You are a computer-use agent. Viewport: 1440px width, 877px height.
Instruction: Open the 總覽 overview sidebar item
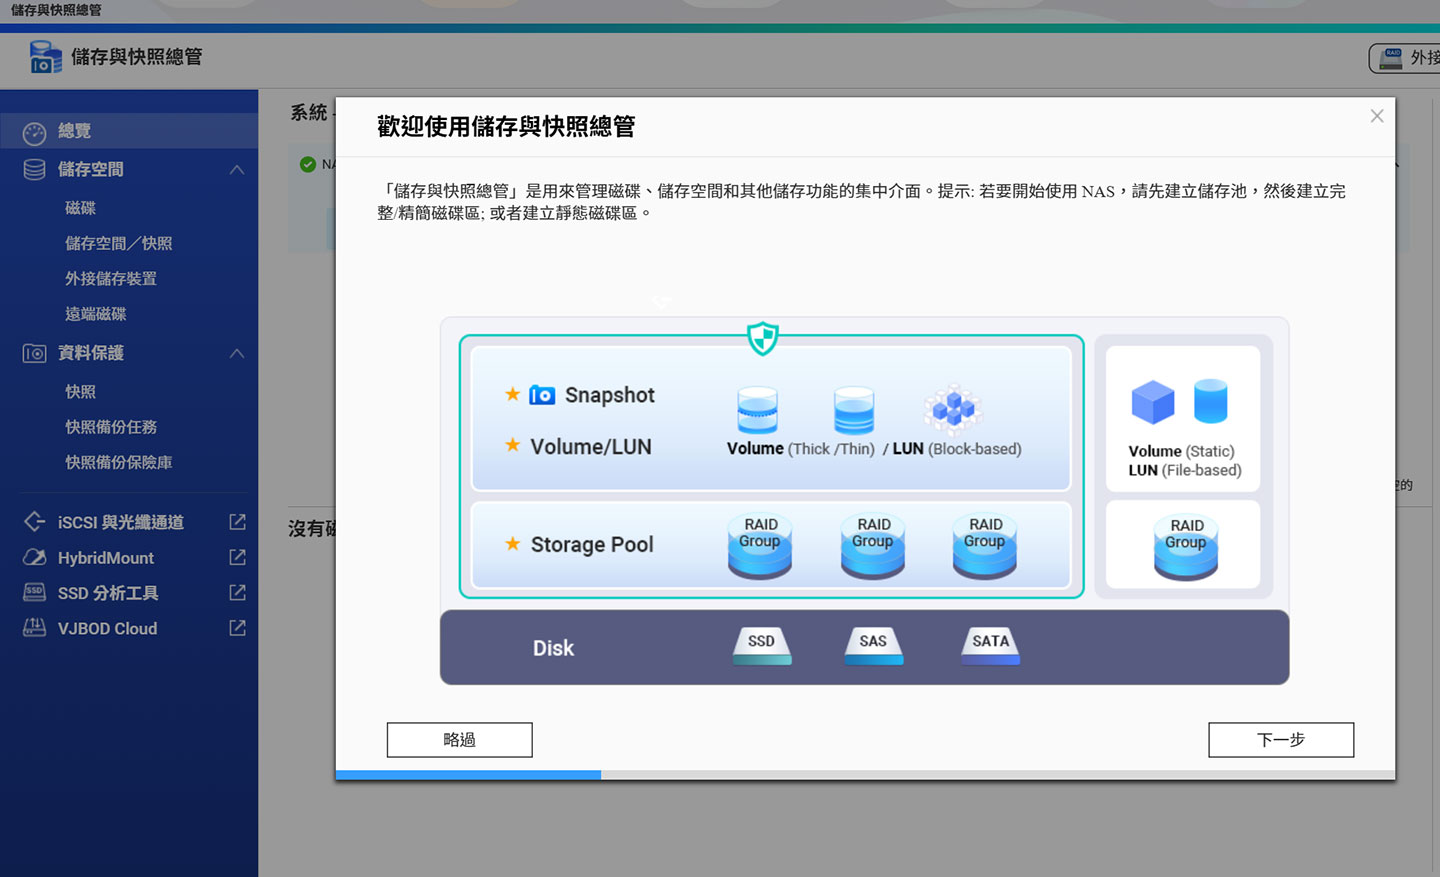[x=129, y=131]
